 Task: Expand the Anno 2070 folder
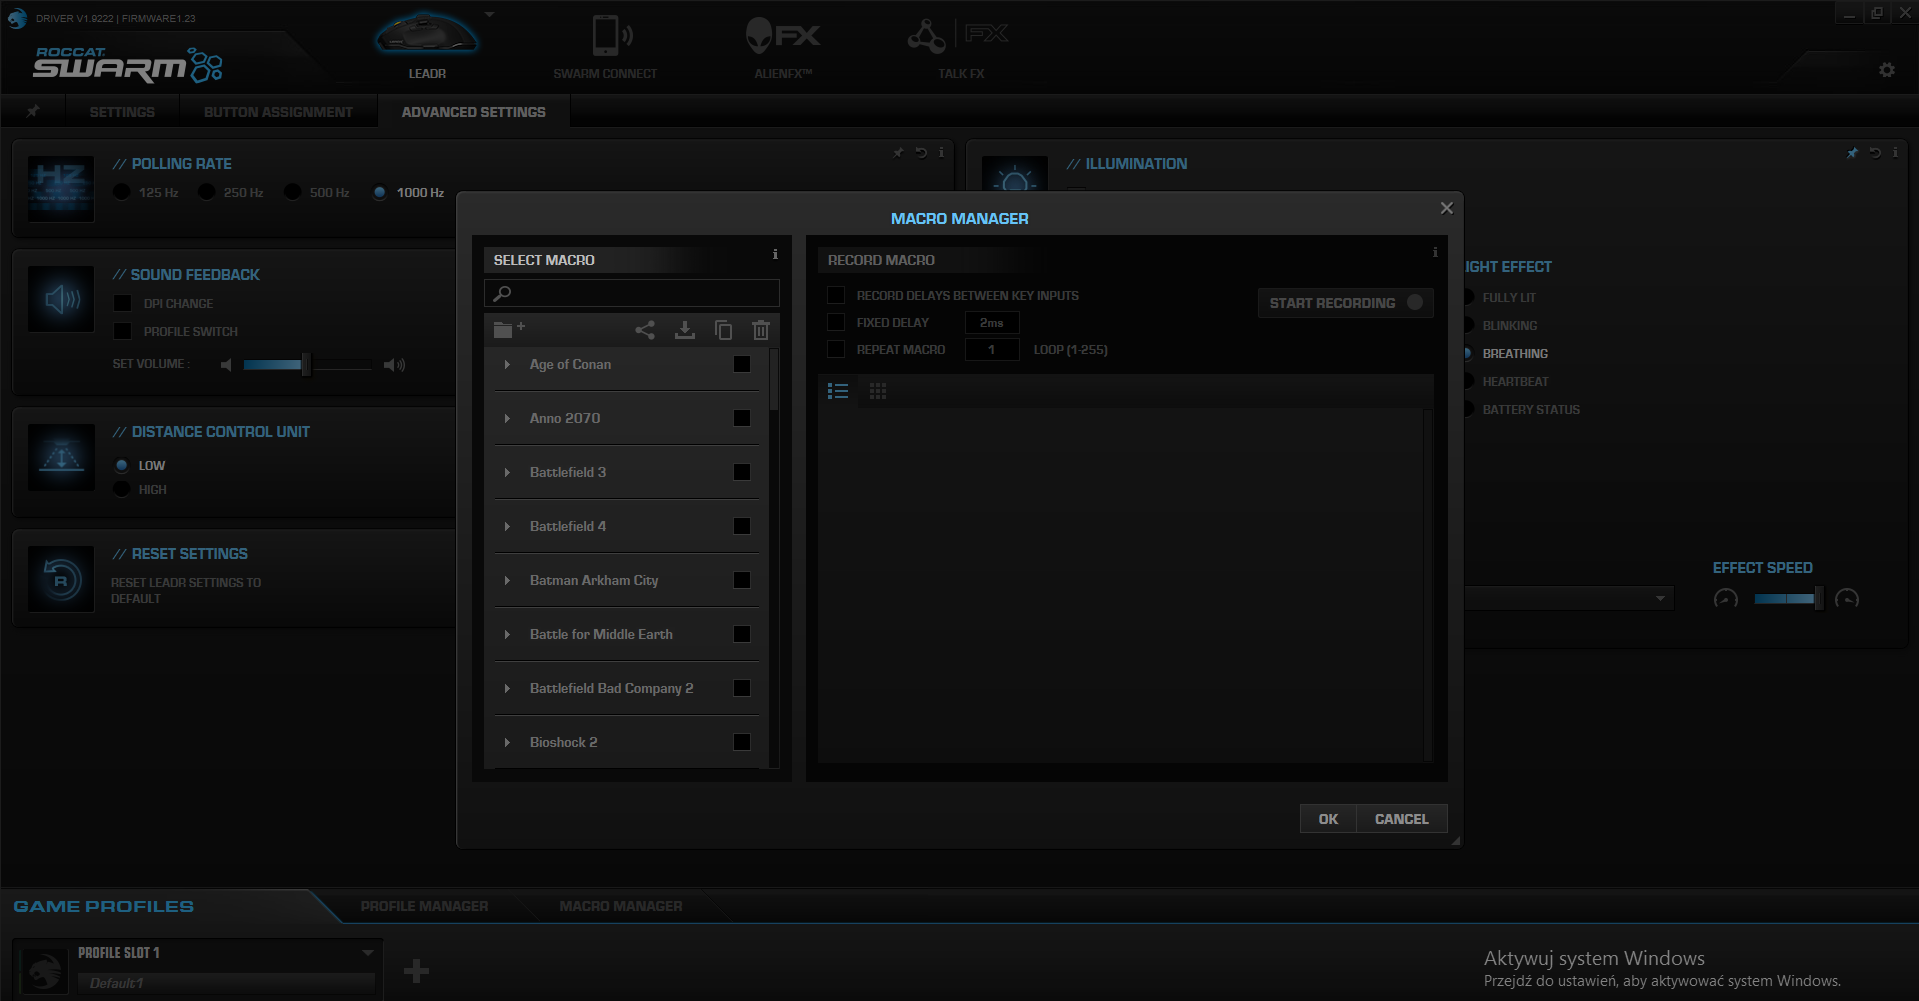[x=508, y=418]
